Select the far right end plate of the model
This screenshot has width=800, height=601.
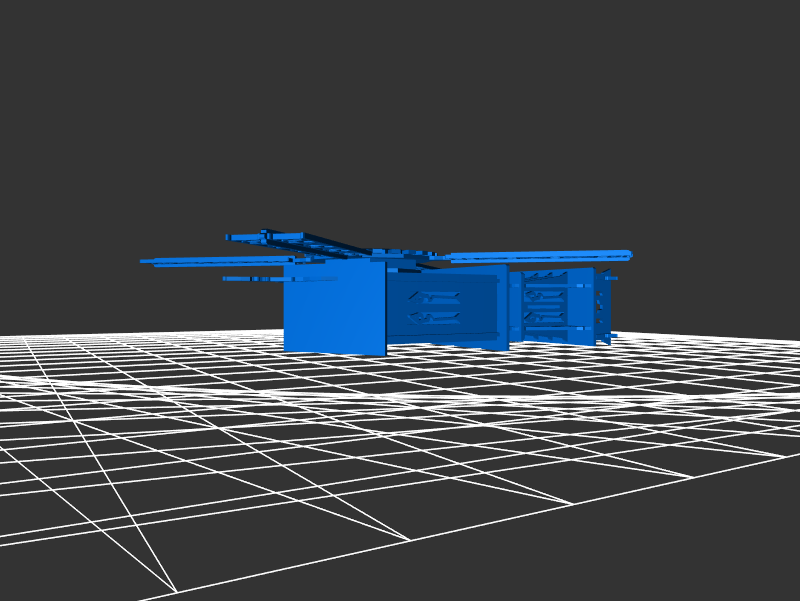coord(604,305)
